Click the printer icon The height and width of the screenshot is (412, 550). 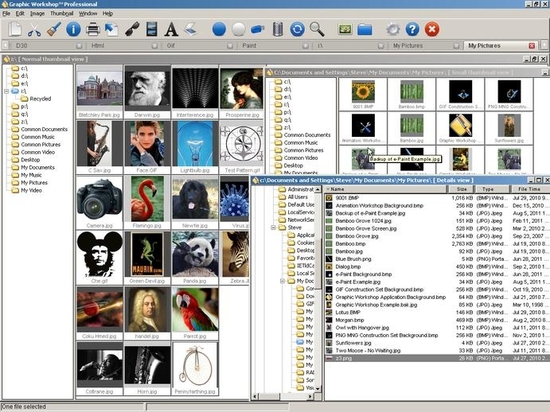click(93, 29)
